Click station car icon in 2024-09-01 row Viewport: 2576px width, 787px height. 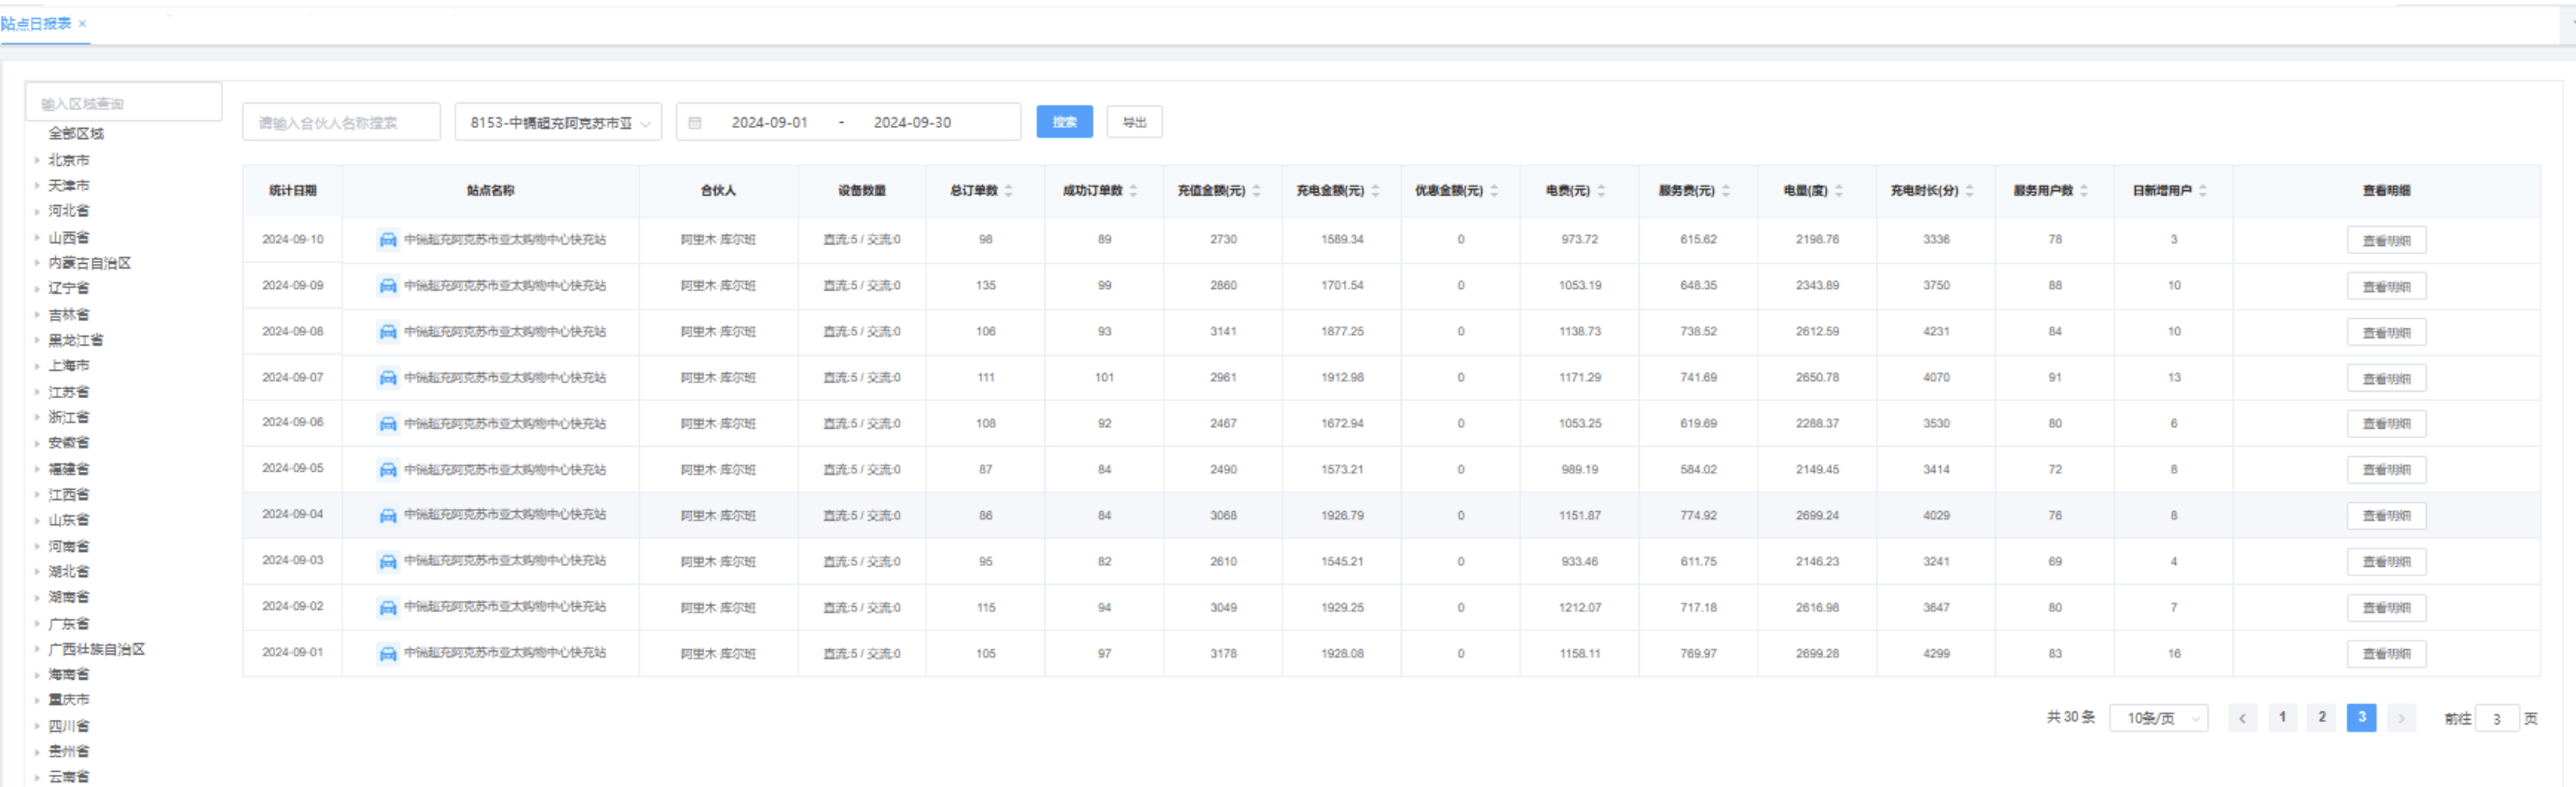point(387,654)
